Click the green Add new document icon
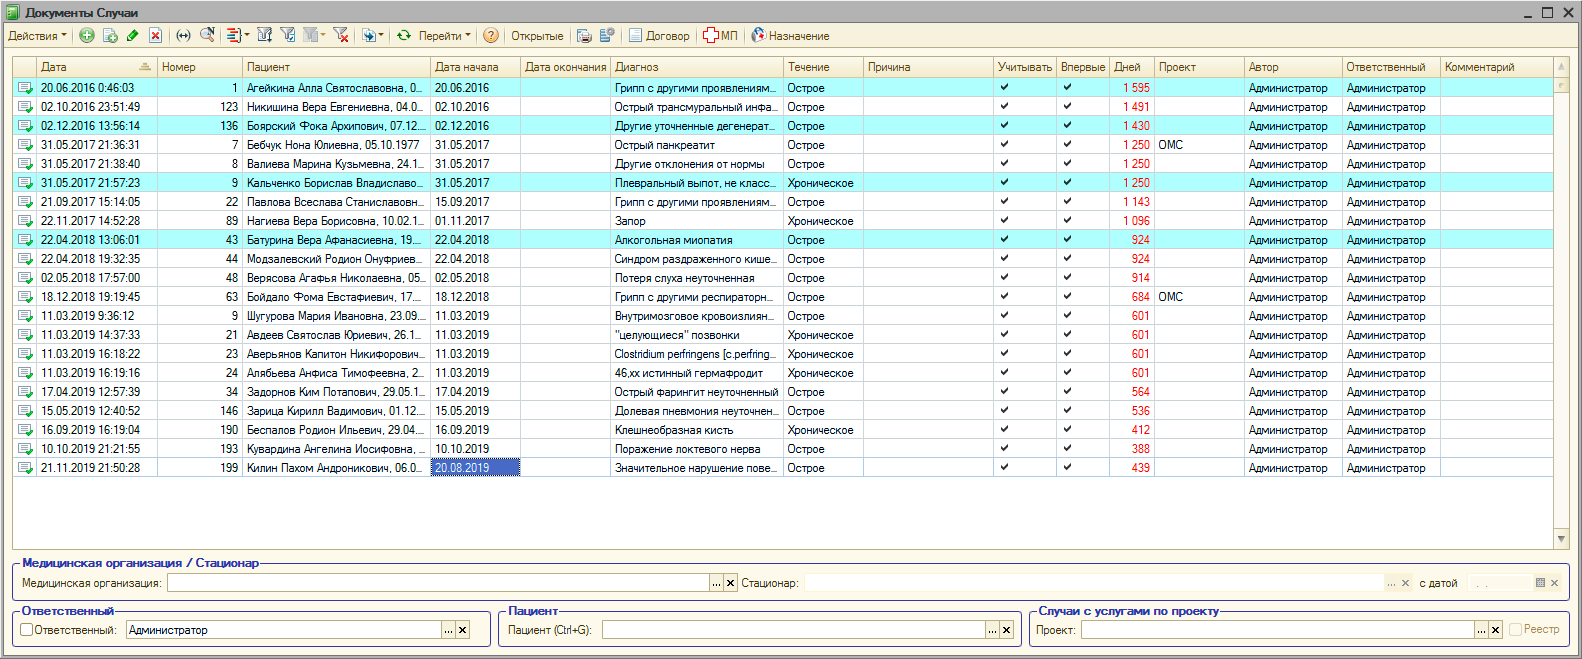 tap(87, 36)
